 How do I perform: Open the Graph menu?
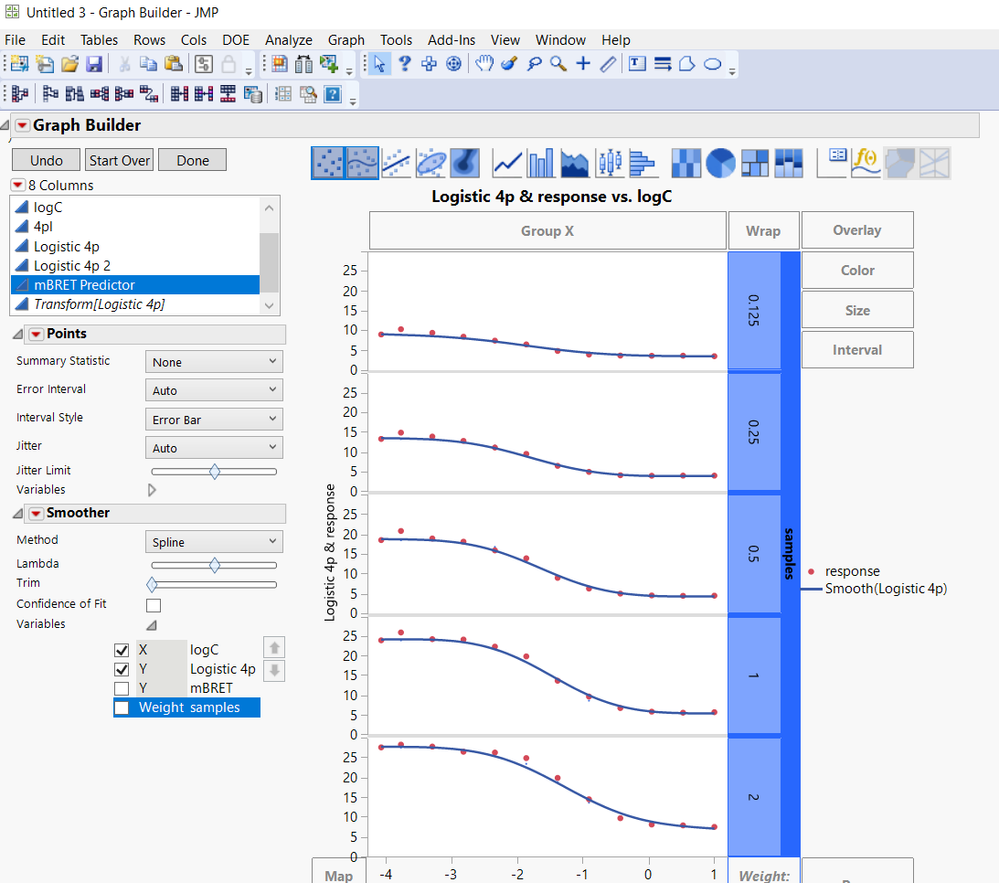tap(346, 40)
